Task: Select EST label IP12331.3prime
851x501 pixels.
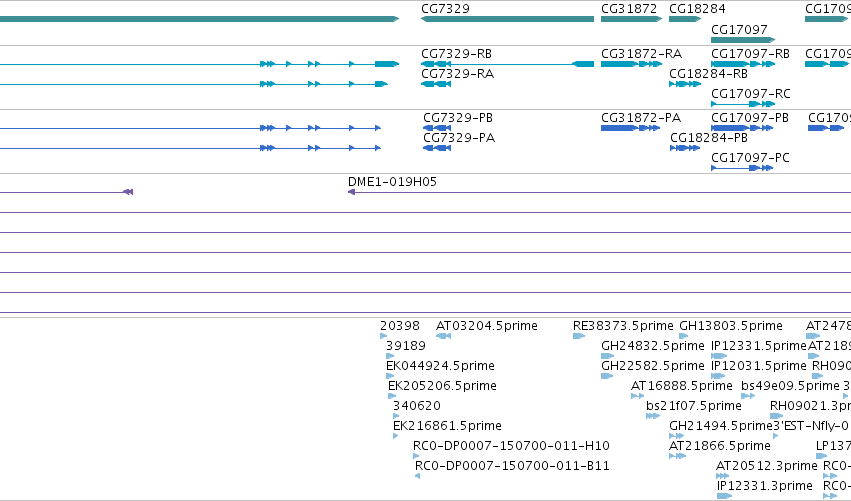Action: [765, 486]
